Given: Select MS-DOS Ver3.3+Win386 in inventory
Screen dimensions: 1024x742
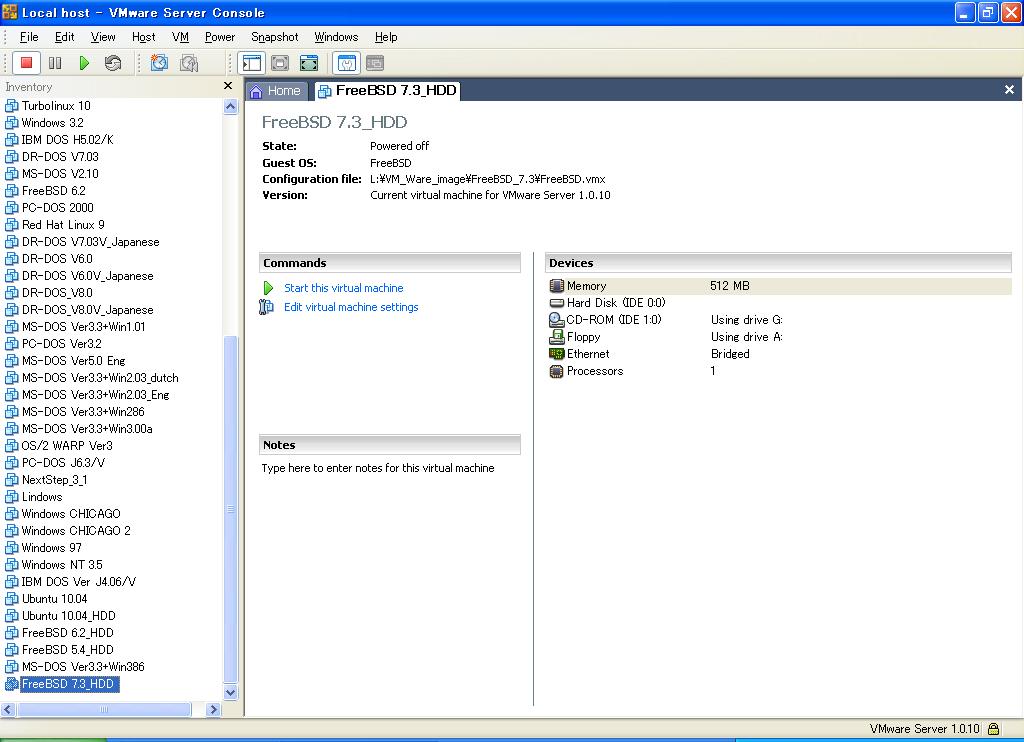Looking at the screenshot, I should pyautogui.click(x=83, y=666).
